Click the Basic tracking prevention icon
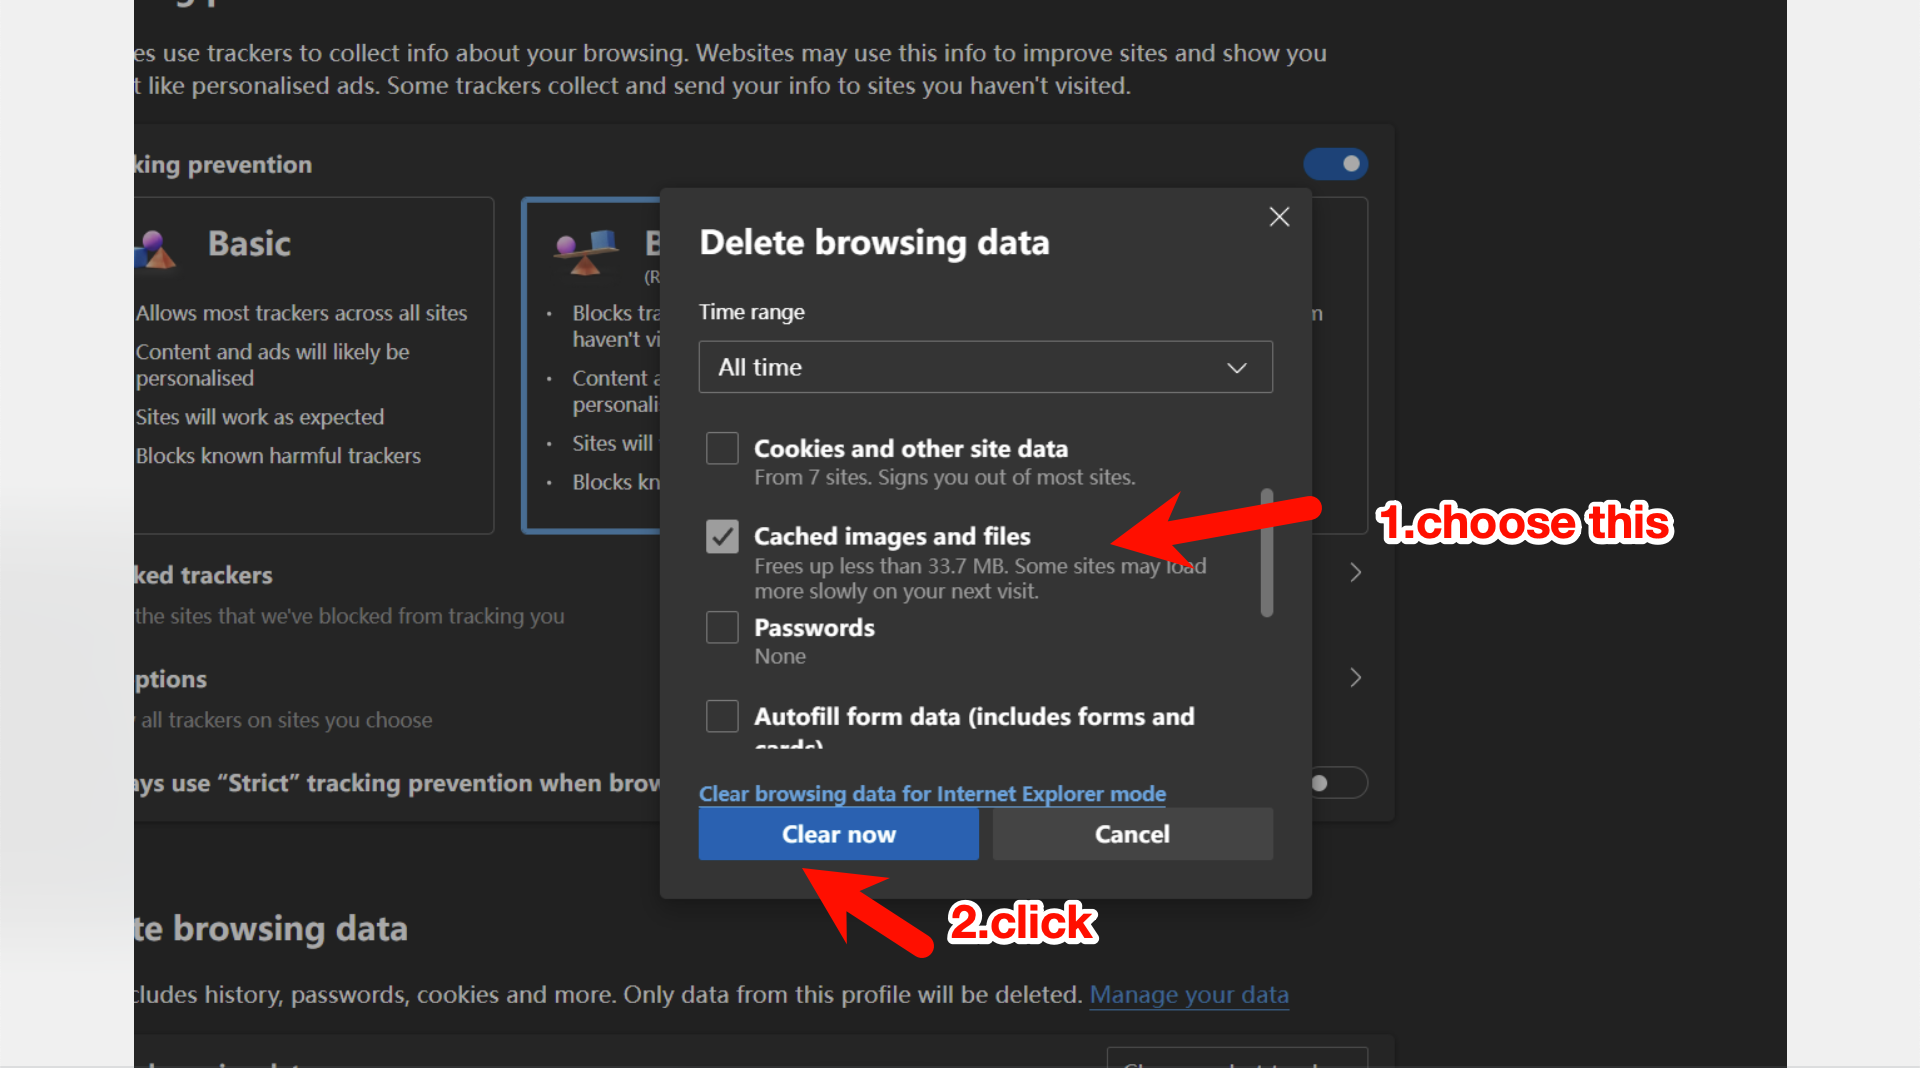1920x1068 pixels. click(x=156, y=248)
